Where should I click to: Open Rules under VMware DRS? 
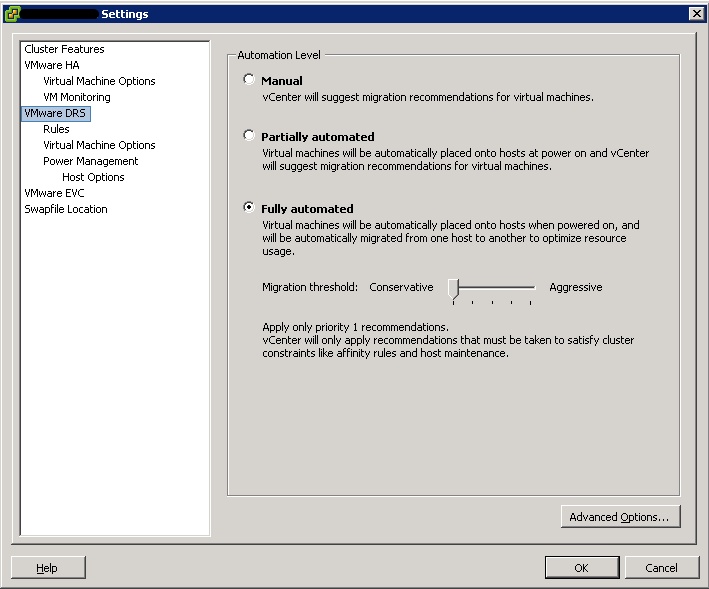coord(56,129)
